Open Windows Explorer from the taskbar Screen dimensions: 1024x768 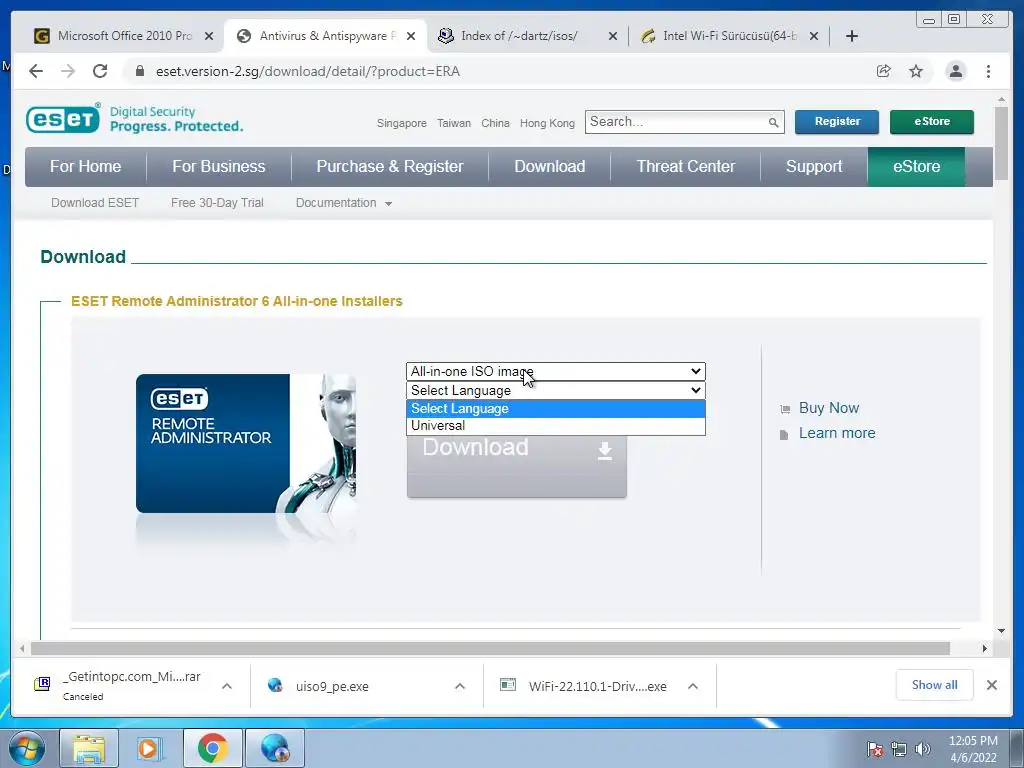pyautogui.click(x=89, y=748)
